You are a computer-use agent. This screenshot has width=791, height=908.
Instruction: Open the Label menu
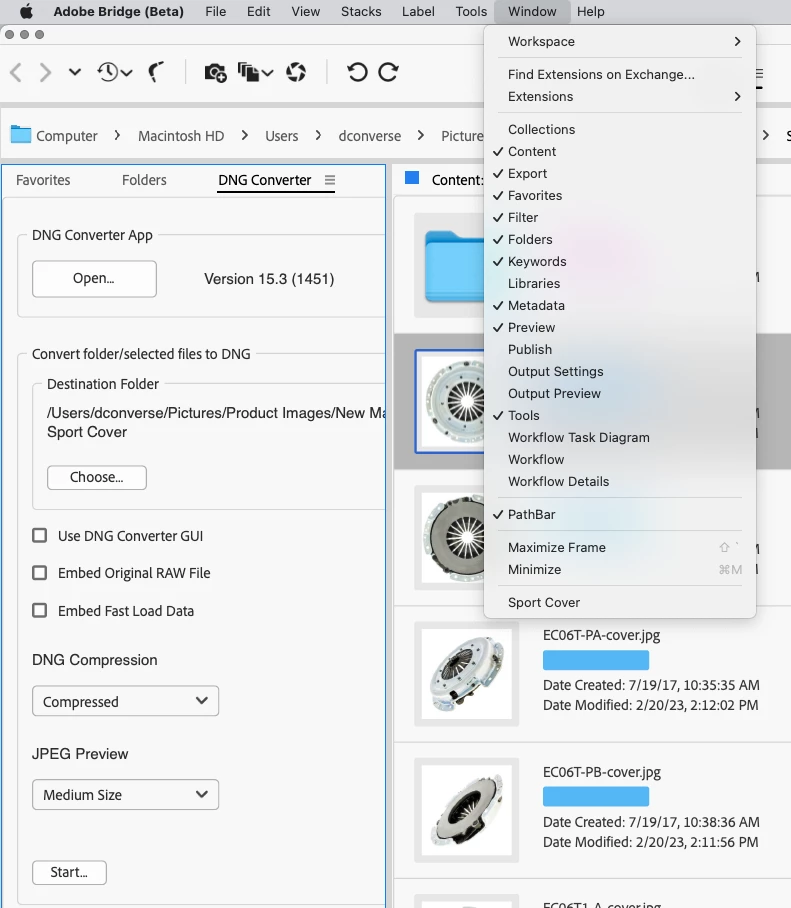[418, 12]
